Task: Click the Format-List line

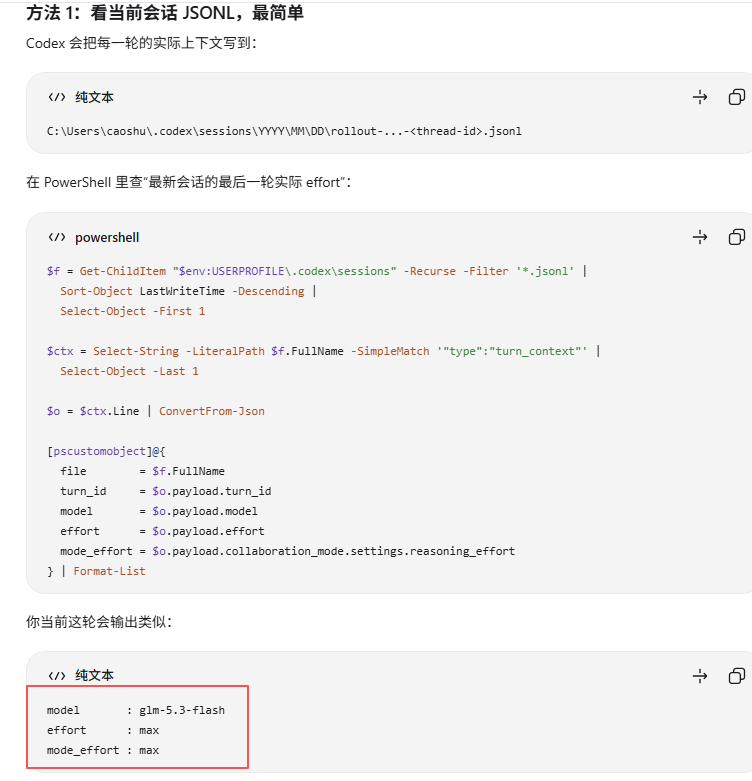Action: point(96,571)
